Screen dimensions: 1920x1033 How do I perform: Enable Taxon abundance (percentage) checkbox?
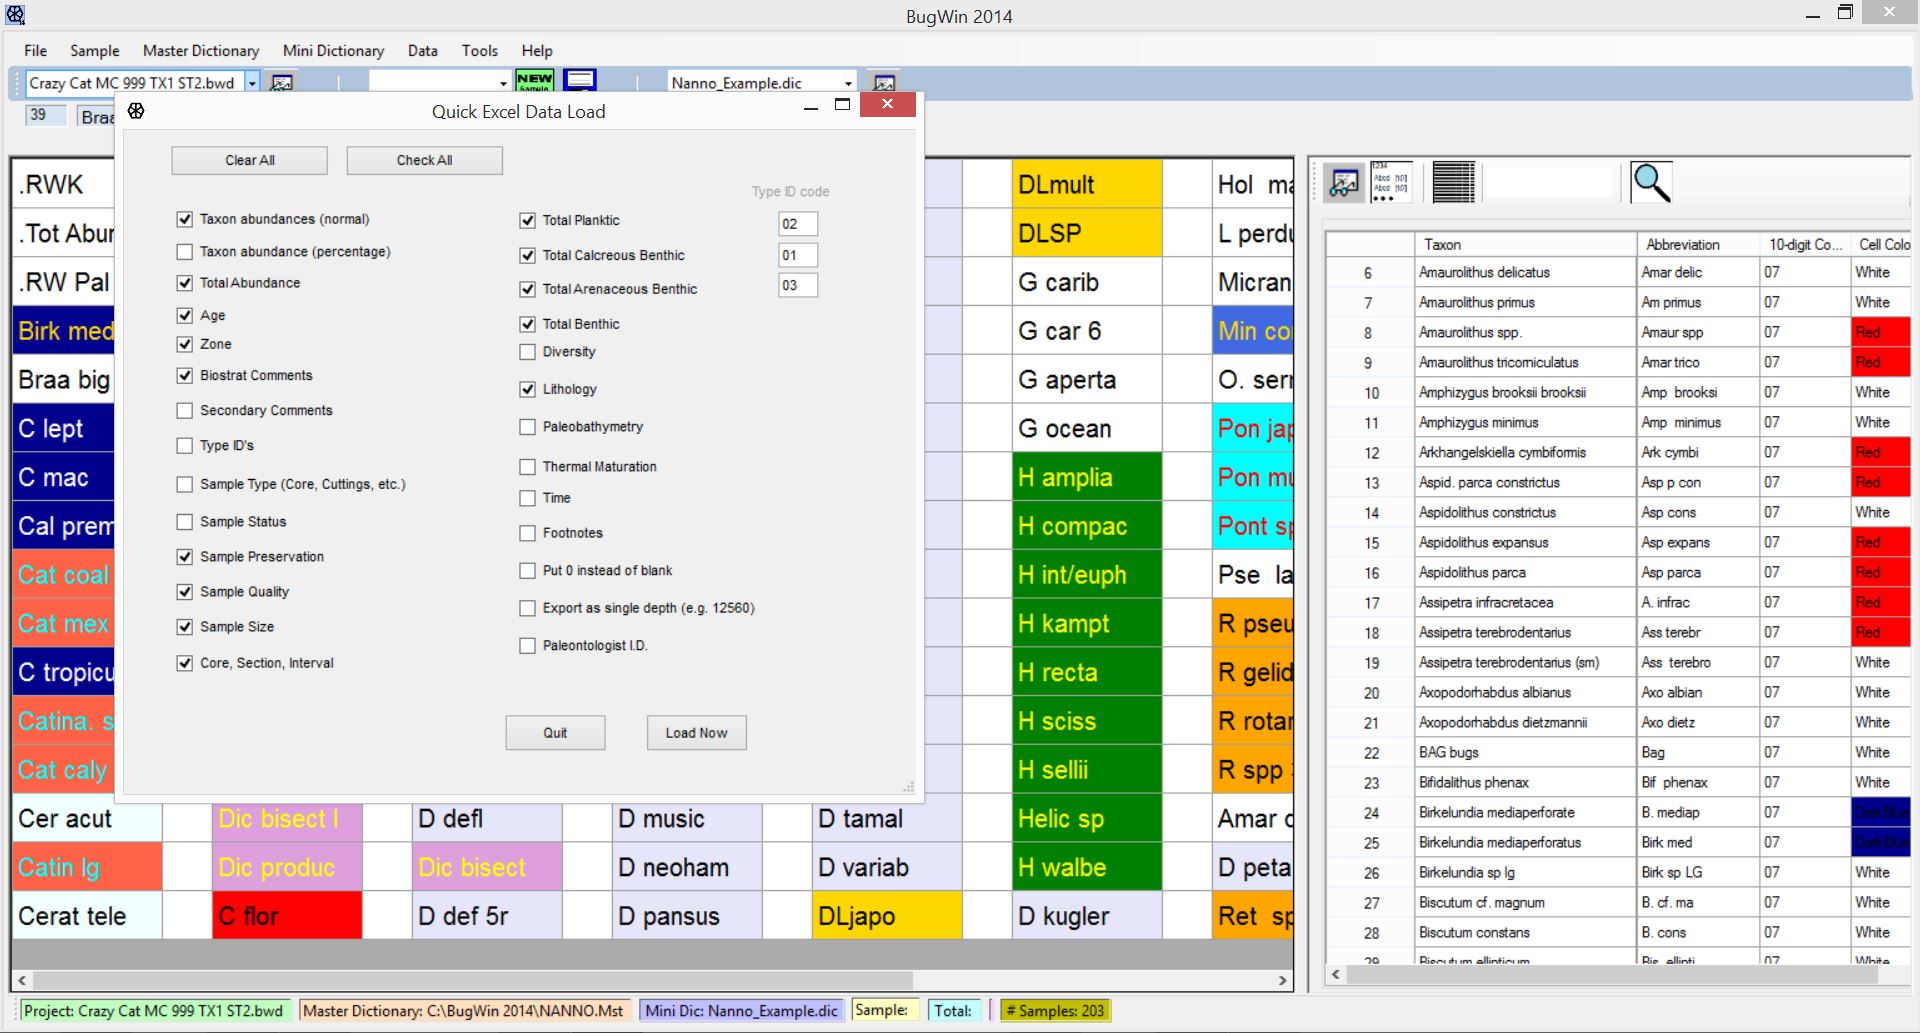click(185, 252)
